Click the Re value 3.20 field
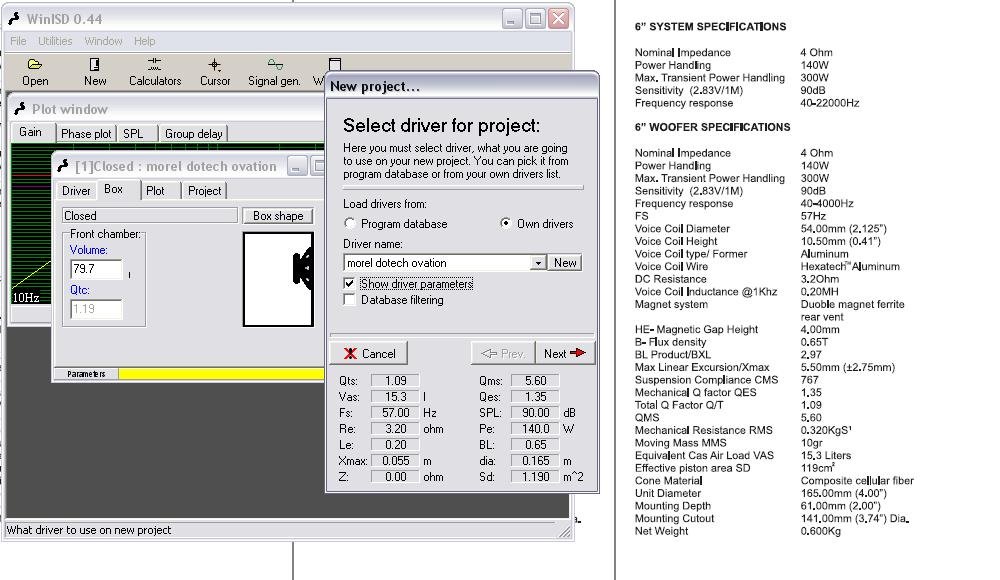The image size is (1000, 580). (x=395, y=429)
